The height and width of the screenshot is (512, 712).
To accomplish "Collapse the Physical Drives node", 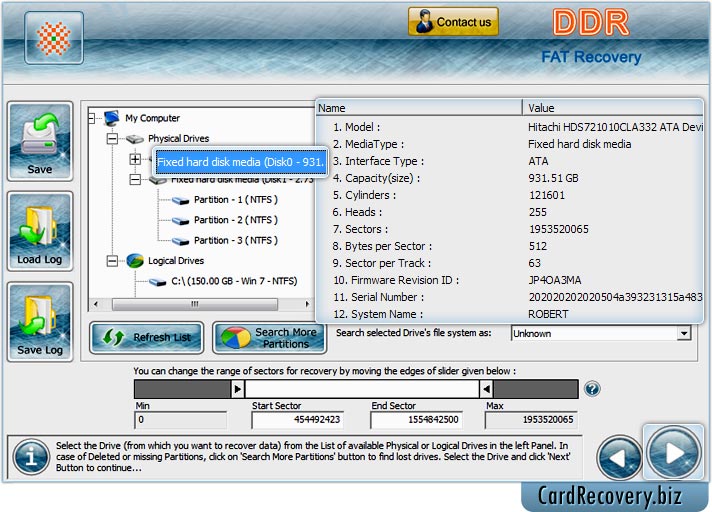I will (112, 138).
